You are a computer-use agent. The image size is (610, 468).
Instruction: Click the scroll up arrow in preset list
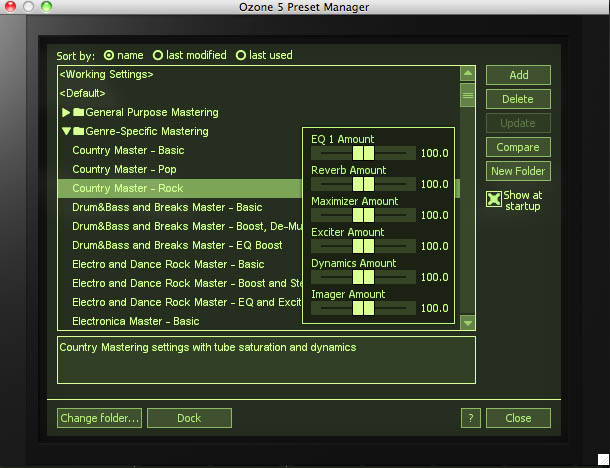(x=467, y=74)
